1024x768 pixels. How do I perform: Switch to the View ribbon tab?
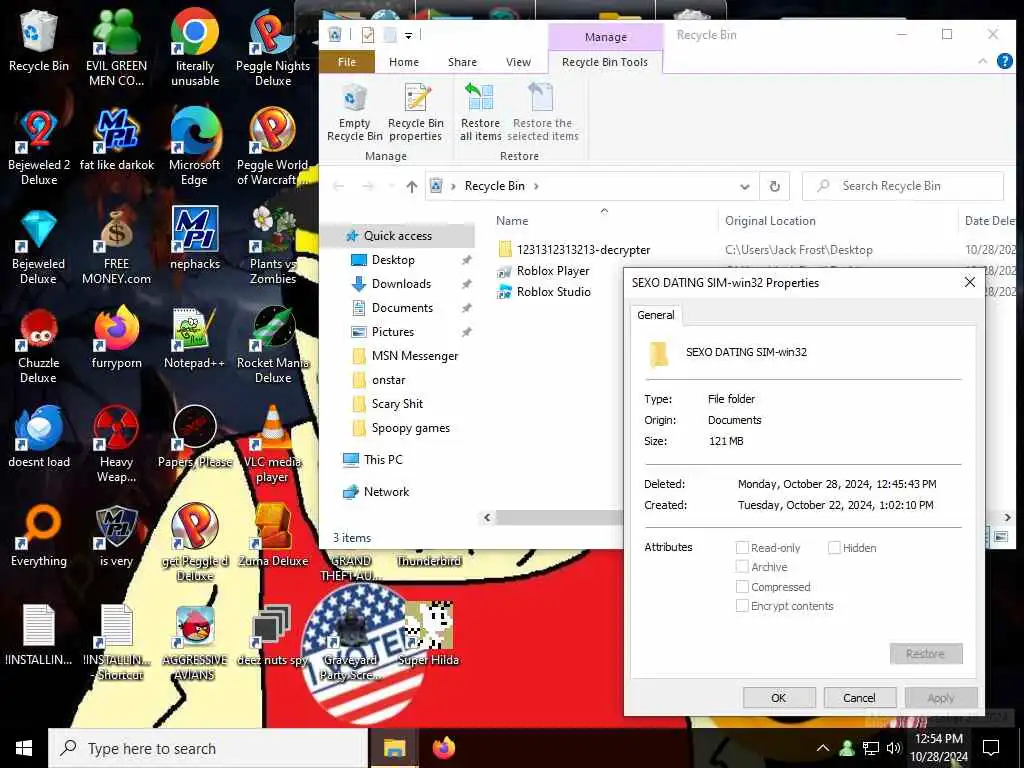coord(519,62)
